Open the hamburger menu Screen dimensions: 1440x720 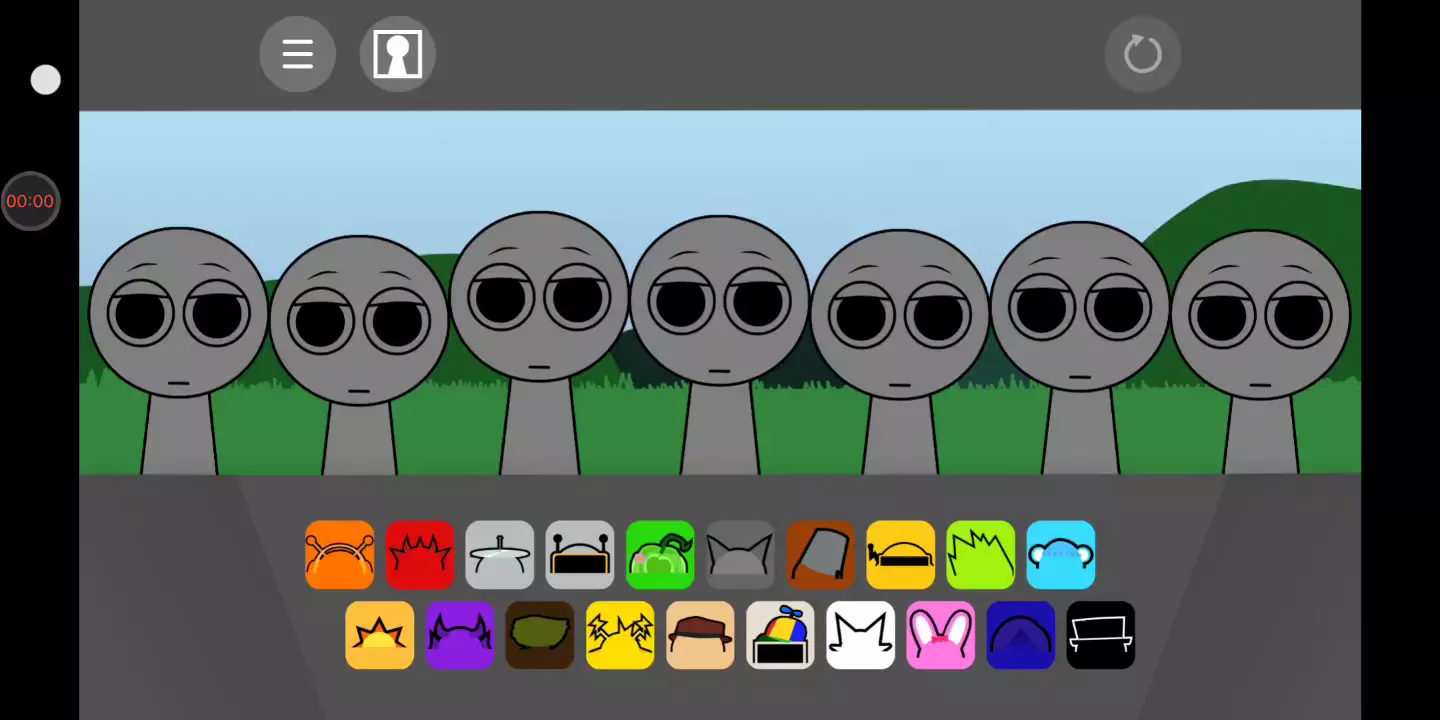[x=297, y=54]
